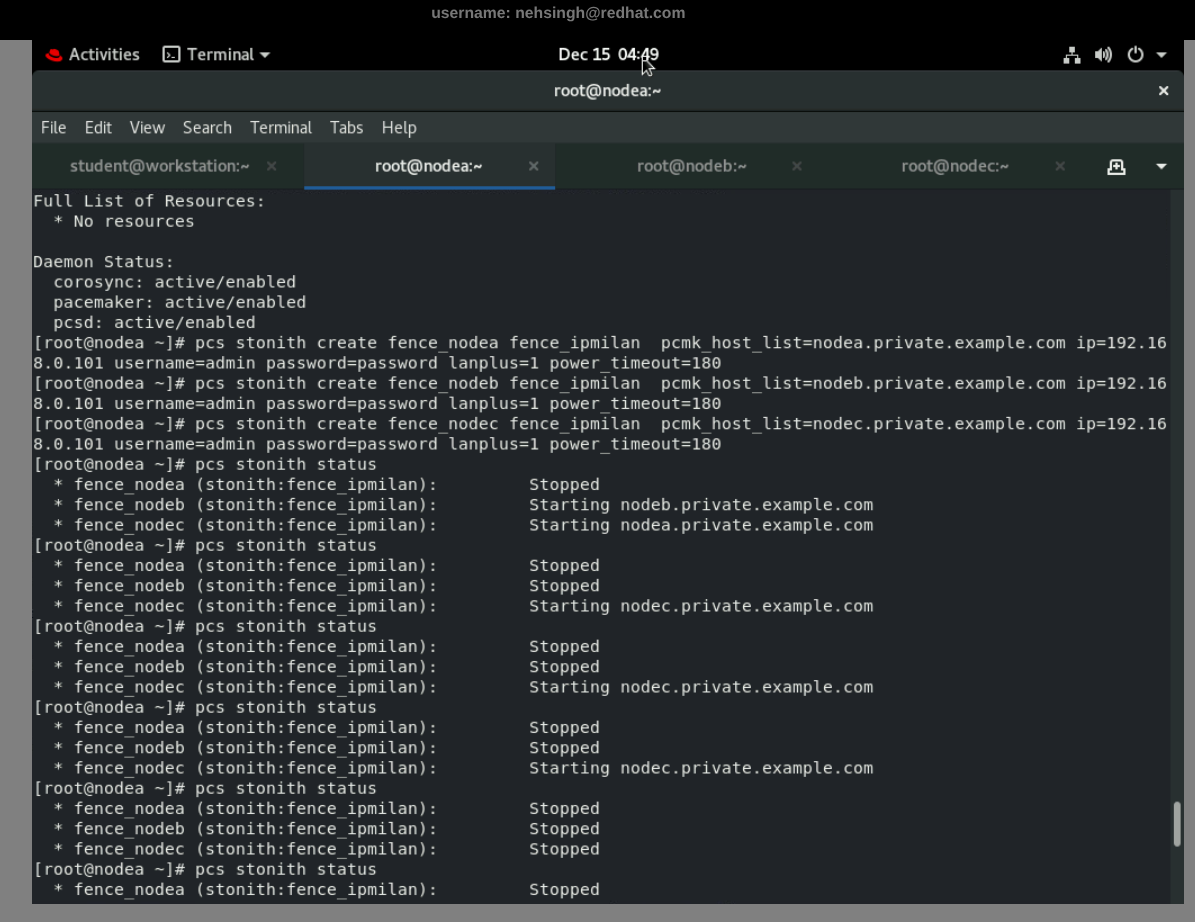
Task: Switch to the root@nodeb tab
Action: 691,166
